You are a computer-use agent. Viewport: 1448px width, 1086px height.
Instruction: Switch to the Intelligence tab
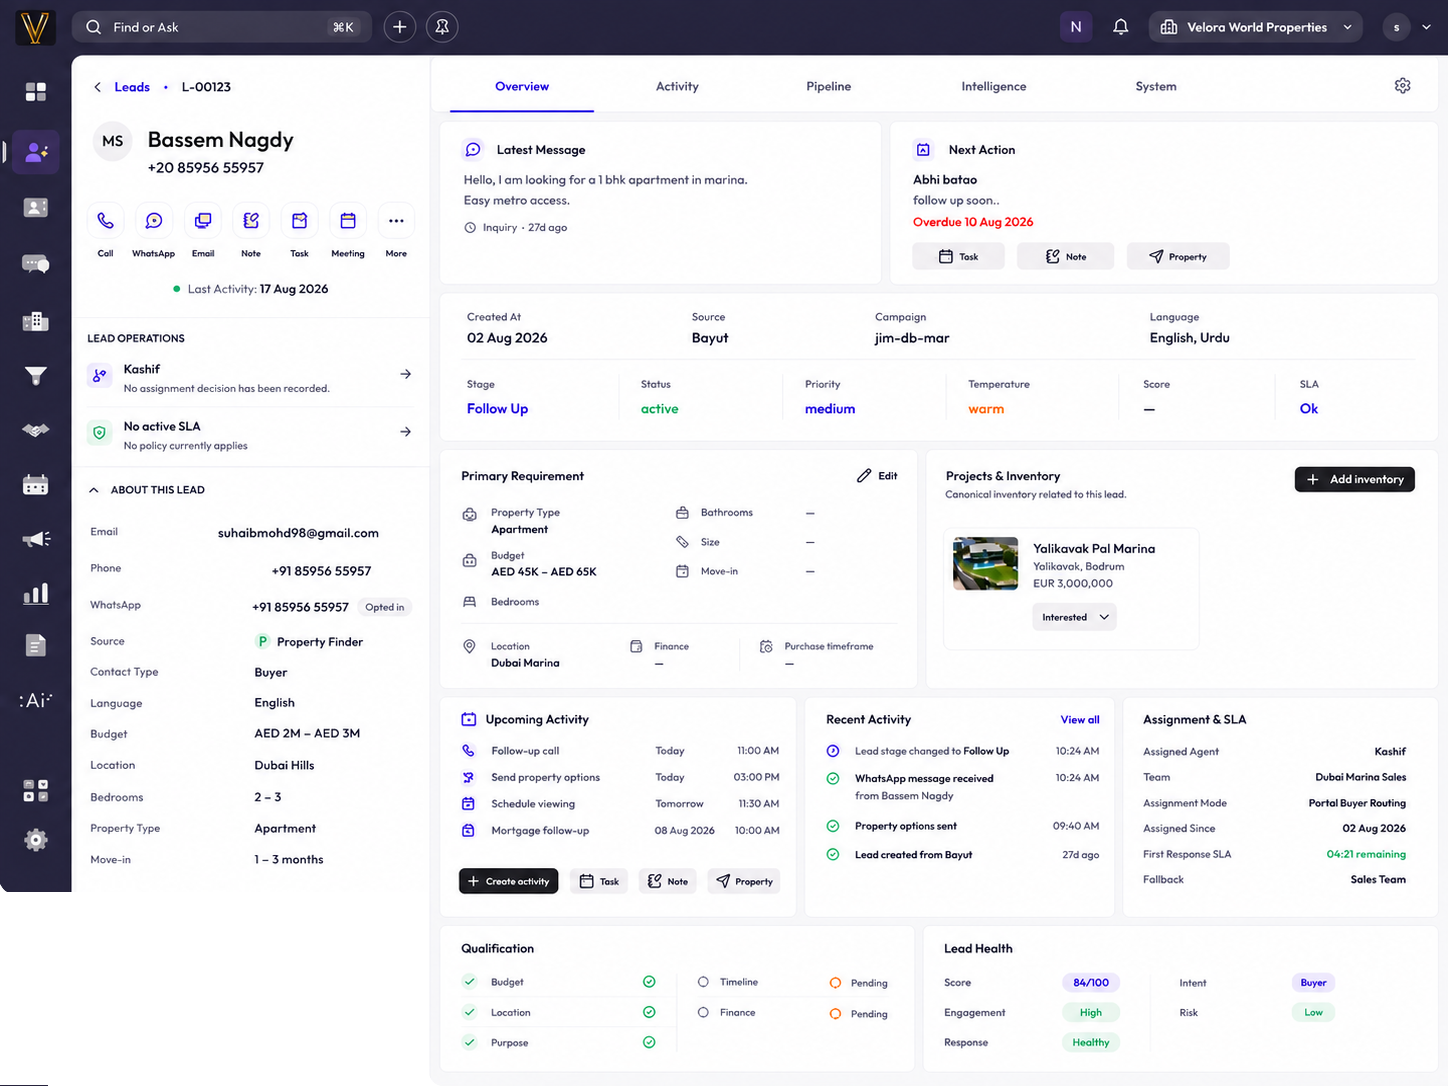(x=993, y=86)
